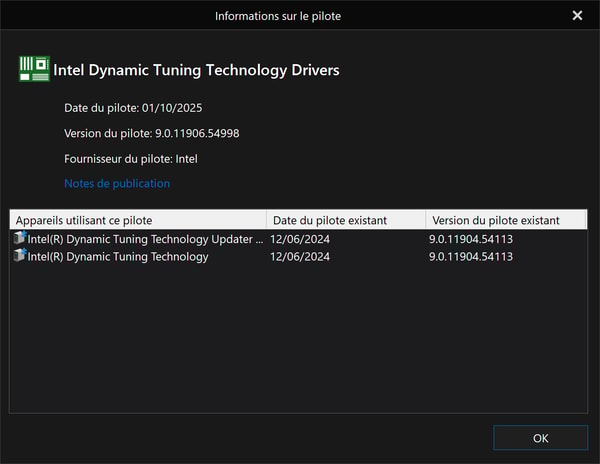Click the Version du pilote: 9.0.11906.54998 text
Image resolution: width=600 pixels, height=464 pixels.
click(x=152, y=134)
